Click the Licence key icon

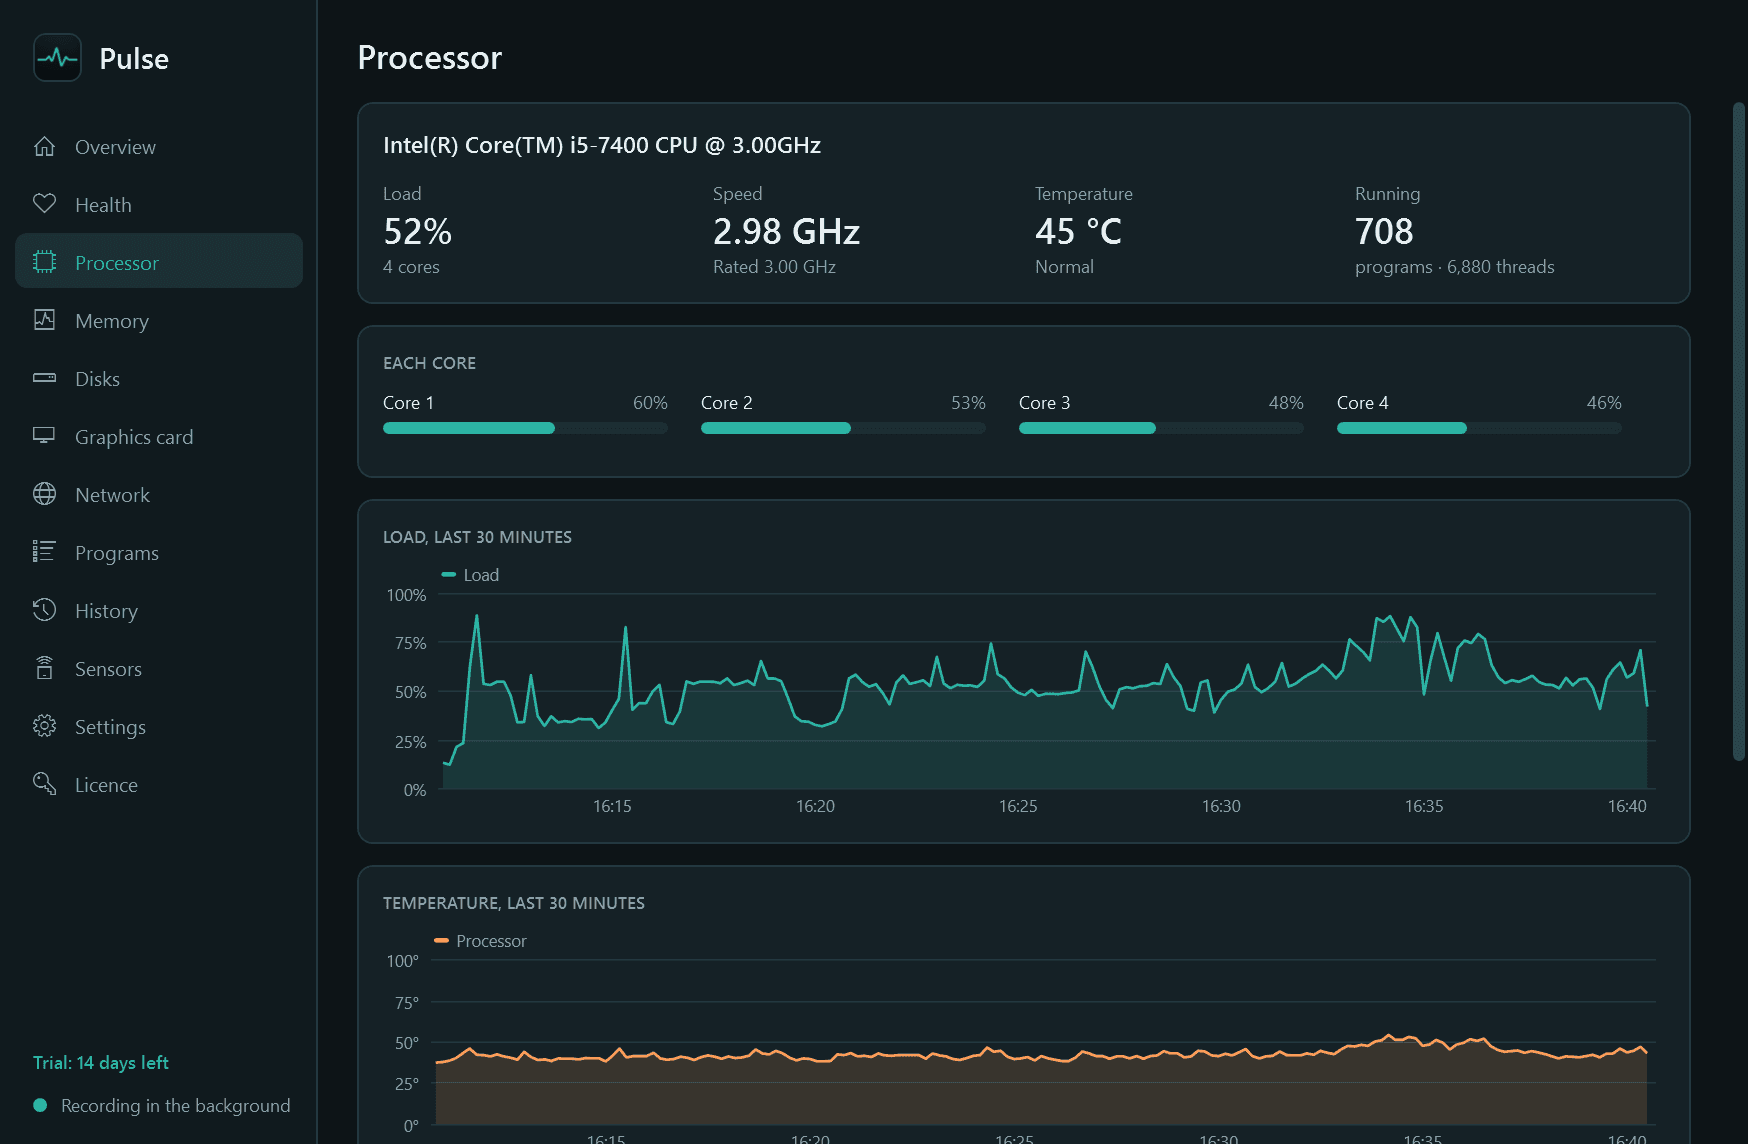[x=44, y=784]
